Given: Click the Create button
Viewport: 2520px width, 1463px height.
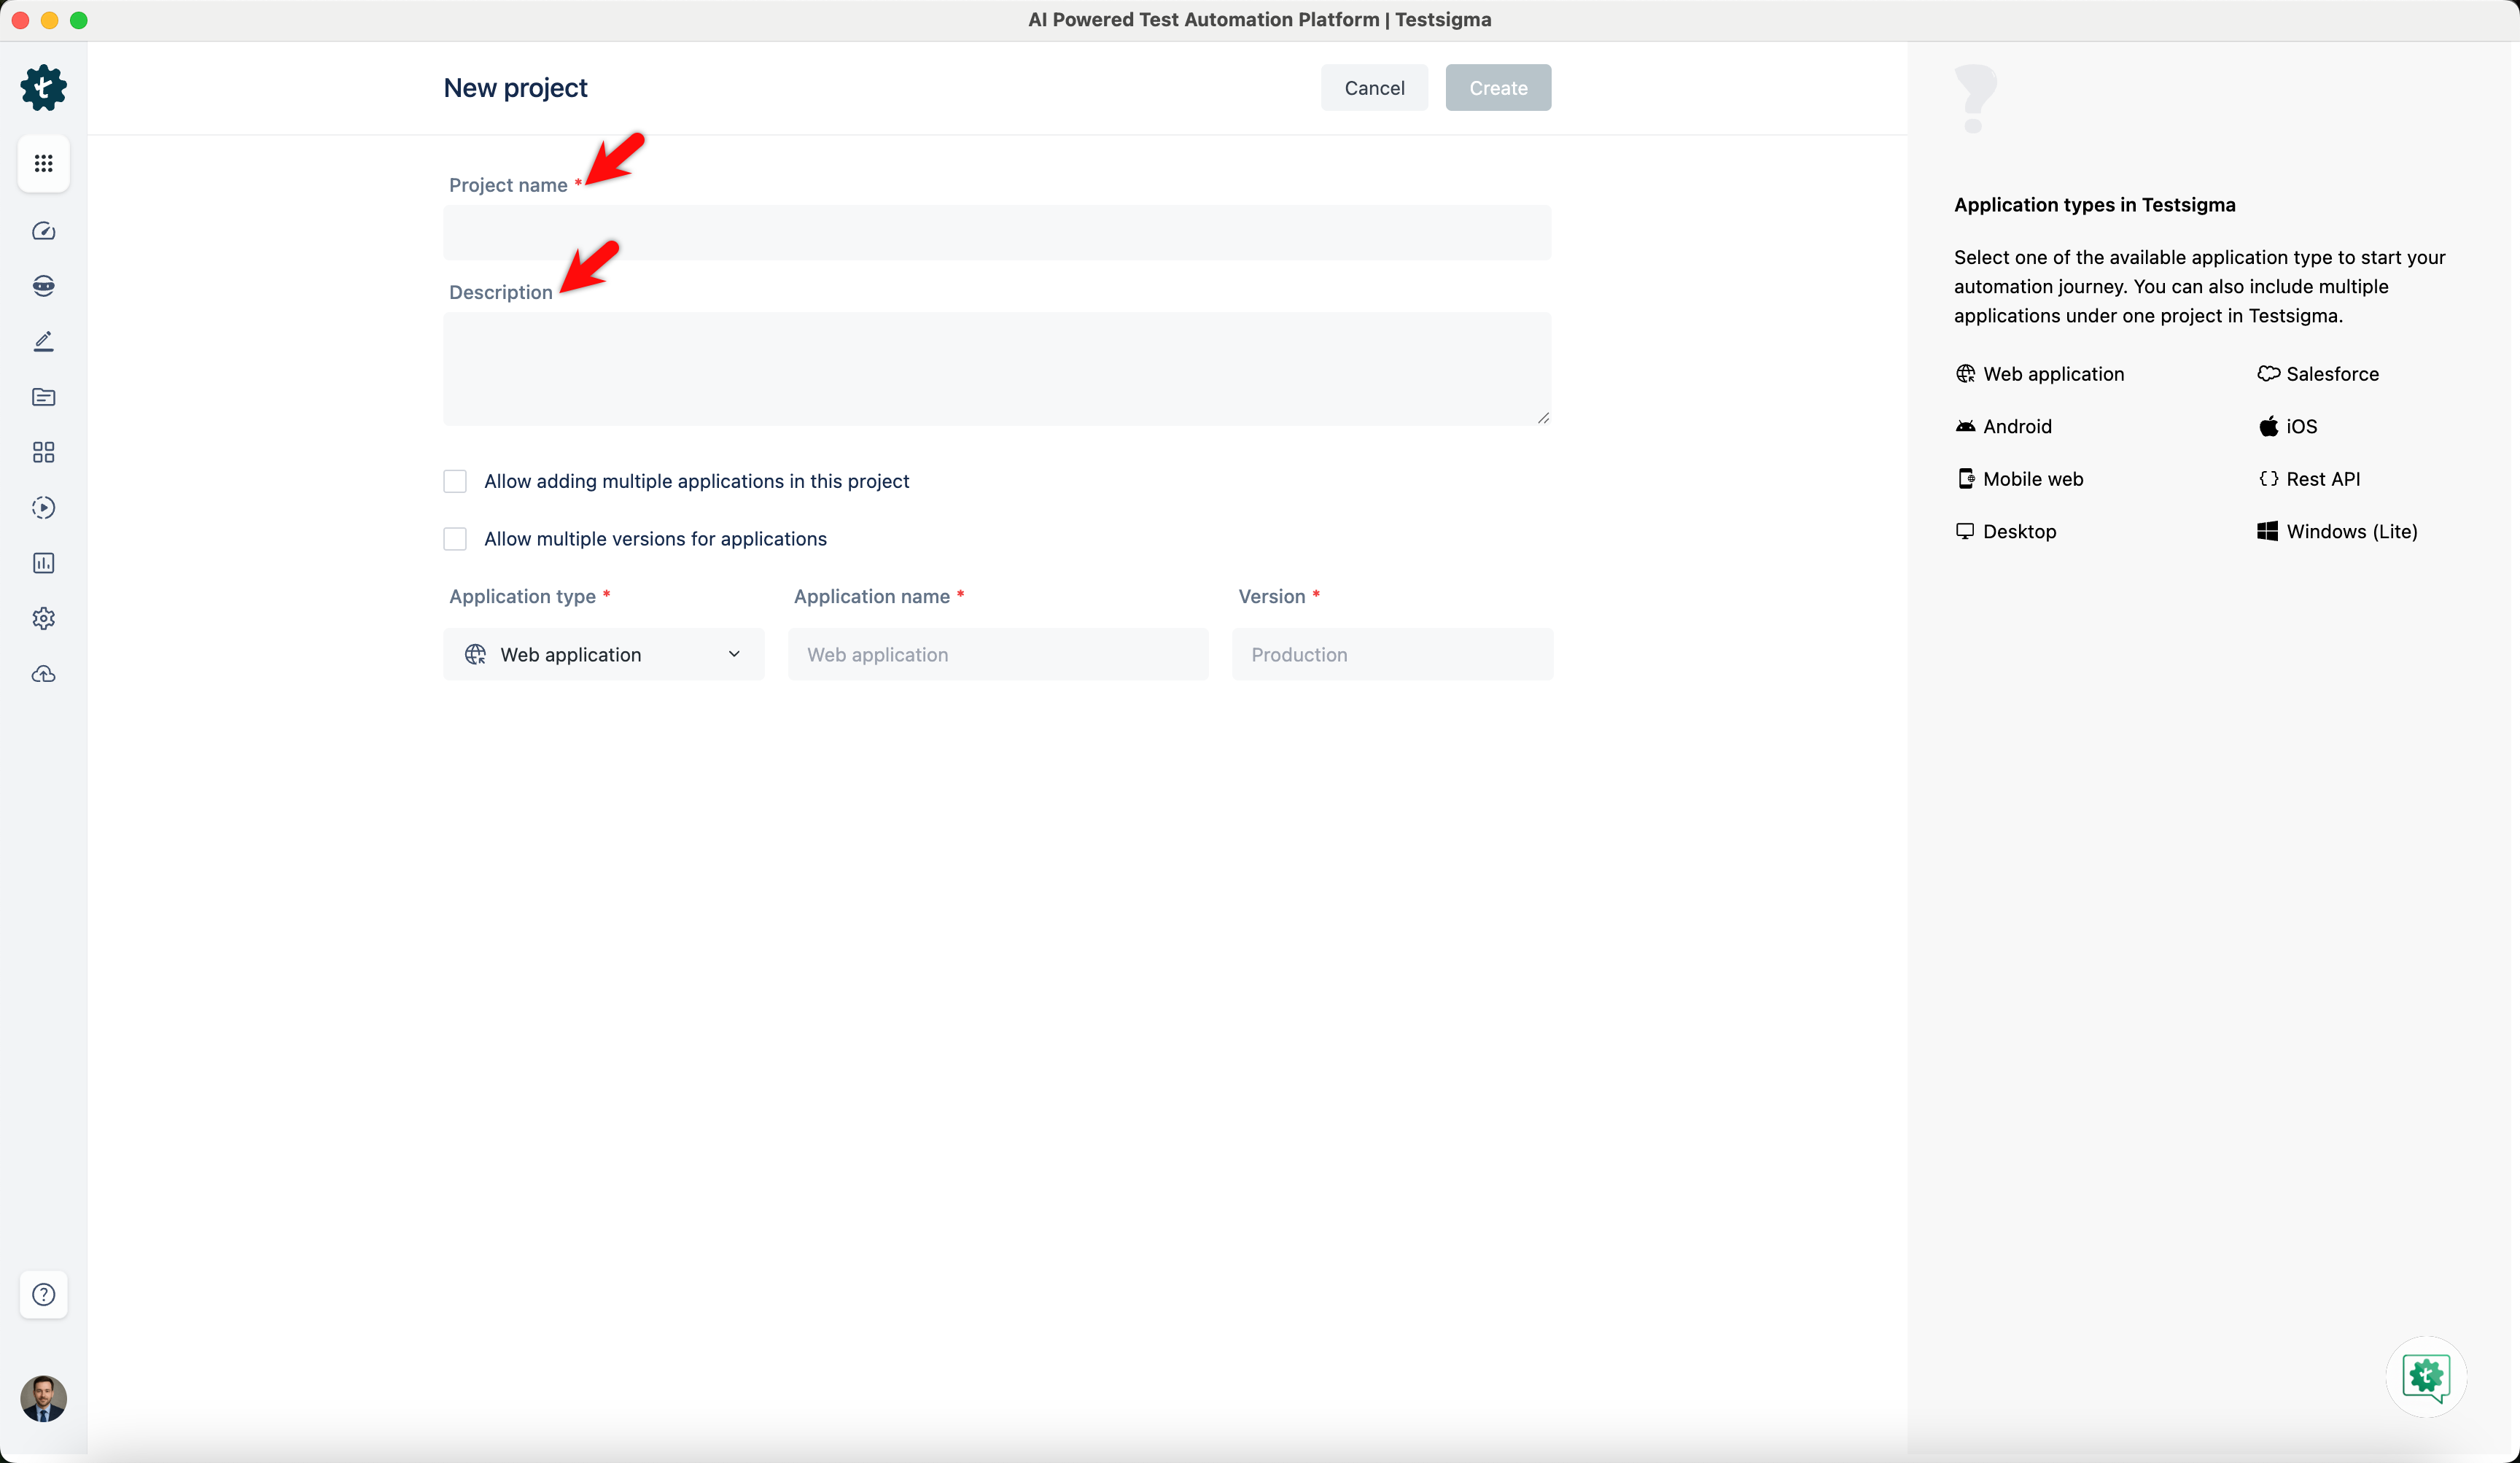Looking at the screenshot, I should [x=1497, y=87].
